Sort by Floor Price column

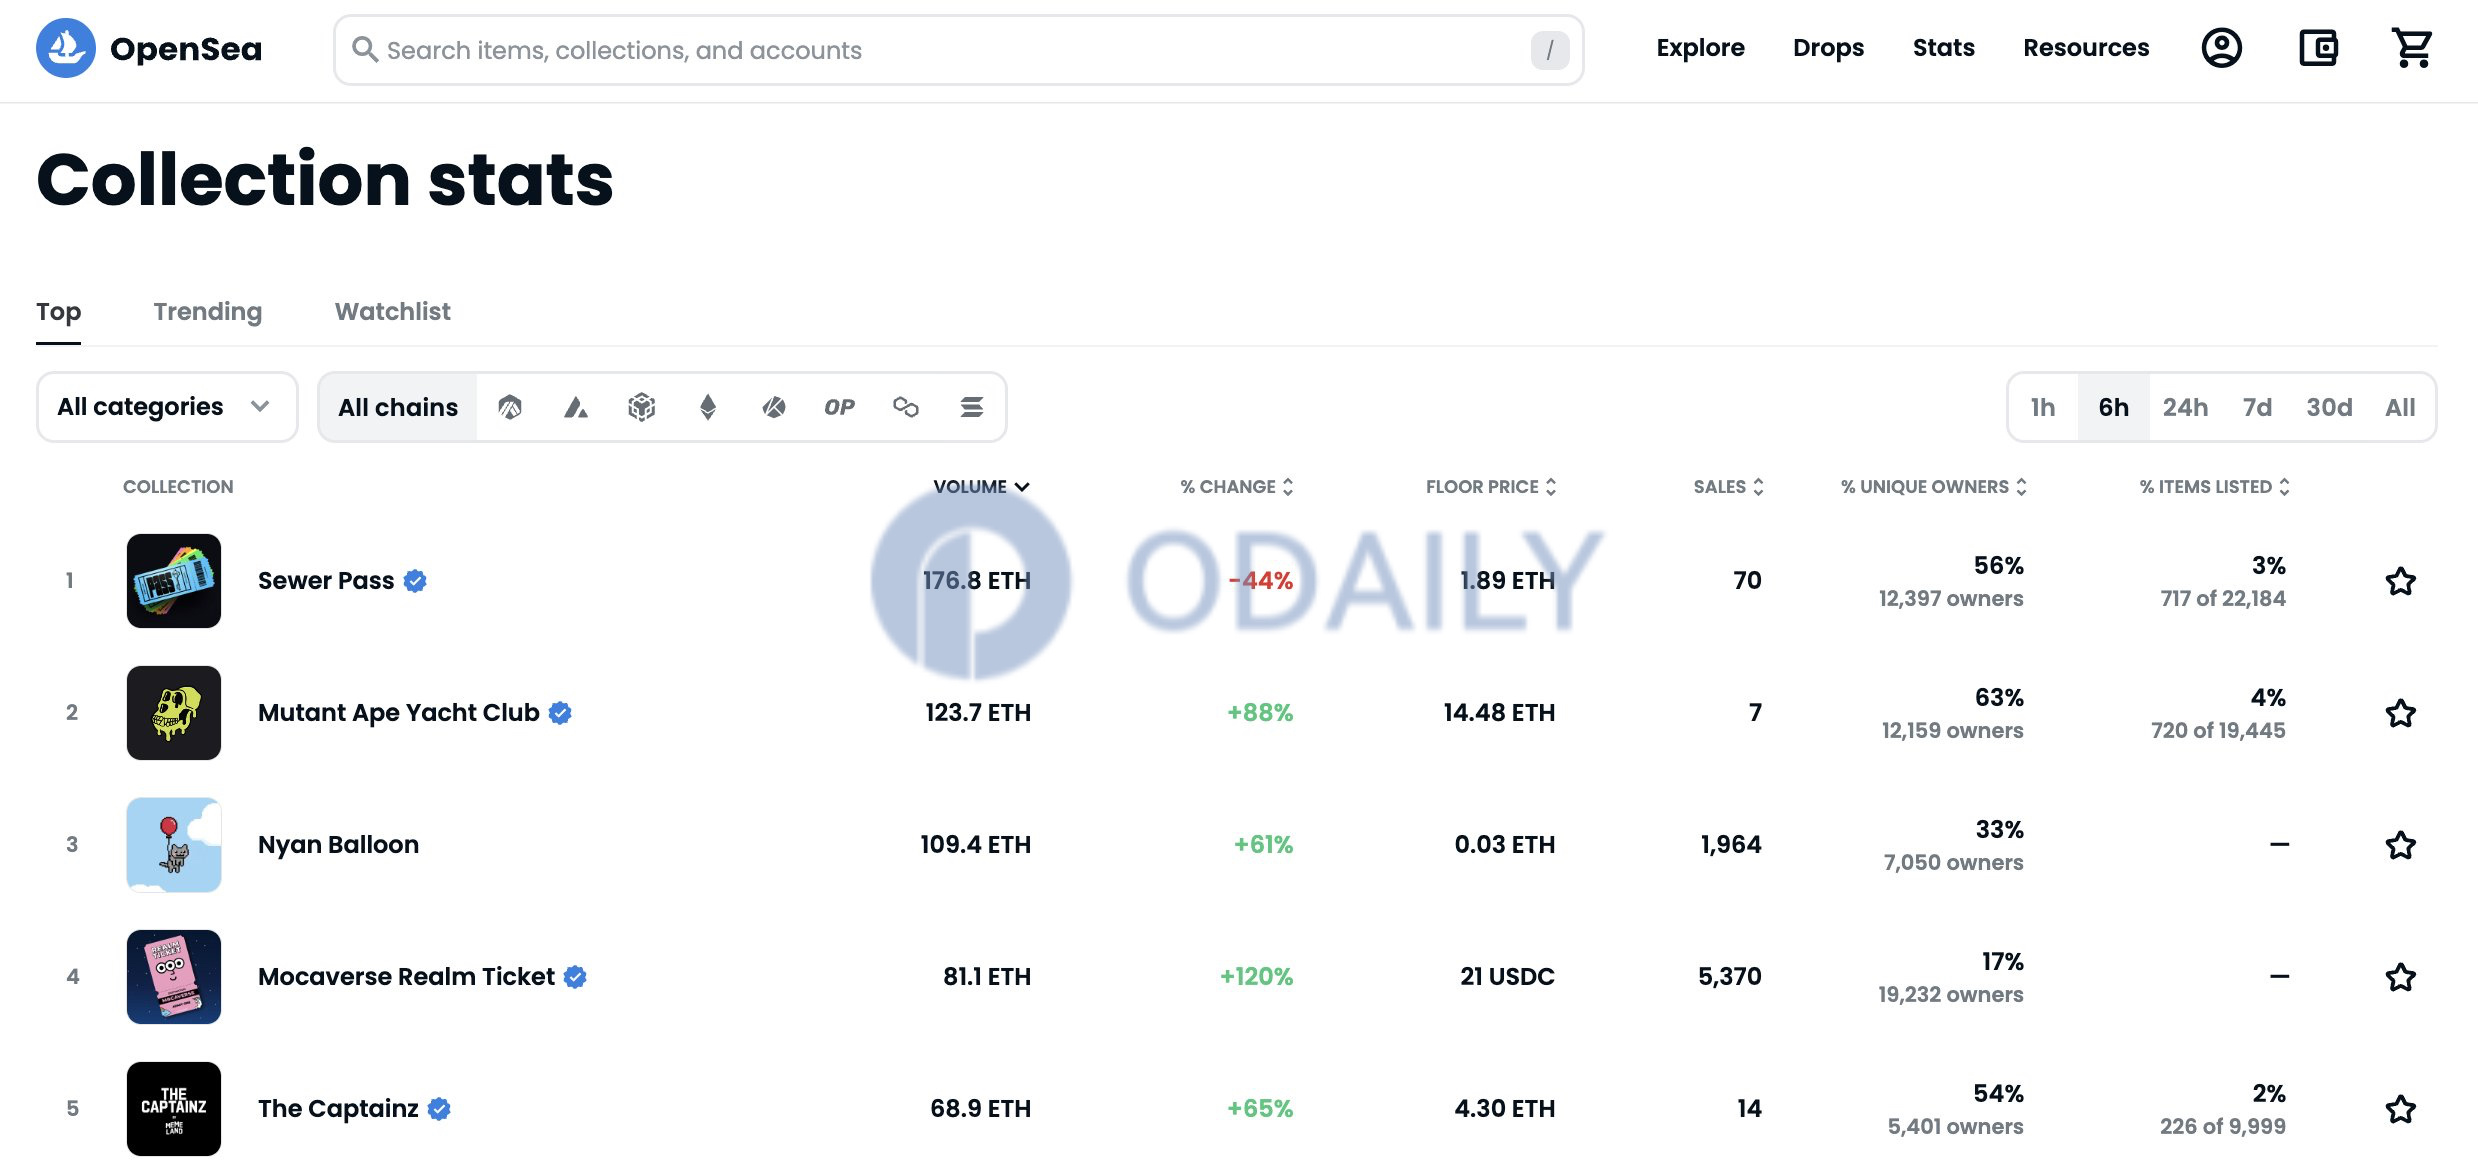[1491, 487]
